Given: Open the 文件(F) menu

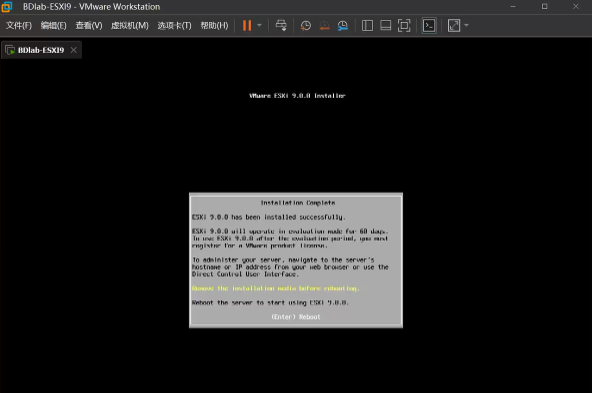Looking at the screenshot, I should [18, 26].
